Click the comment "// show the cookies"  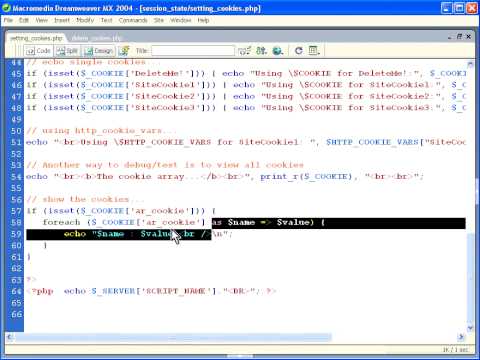[x=77, y=199]
